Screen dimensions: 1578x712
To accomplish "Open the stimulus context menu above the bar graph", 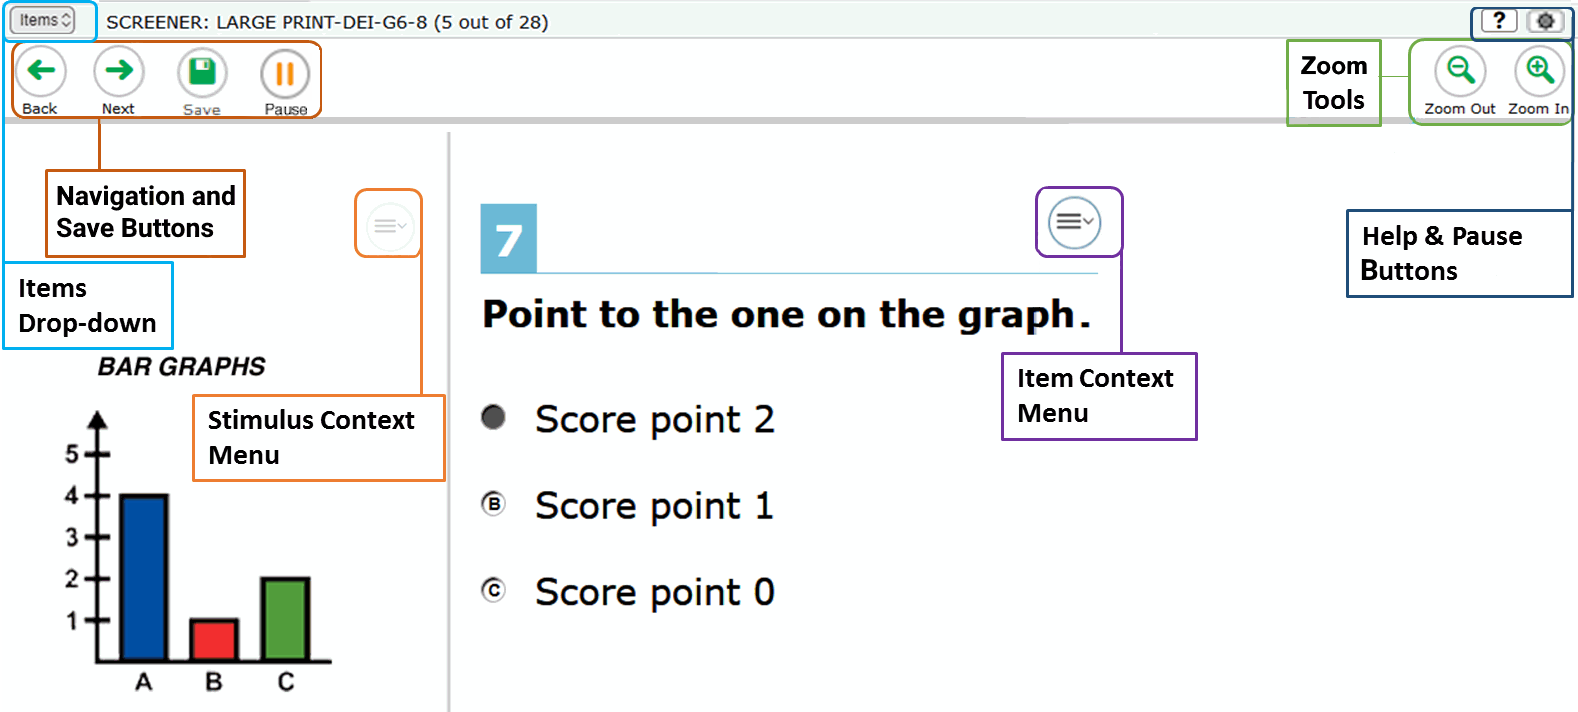I will pos(389,225).
